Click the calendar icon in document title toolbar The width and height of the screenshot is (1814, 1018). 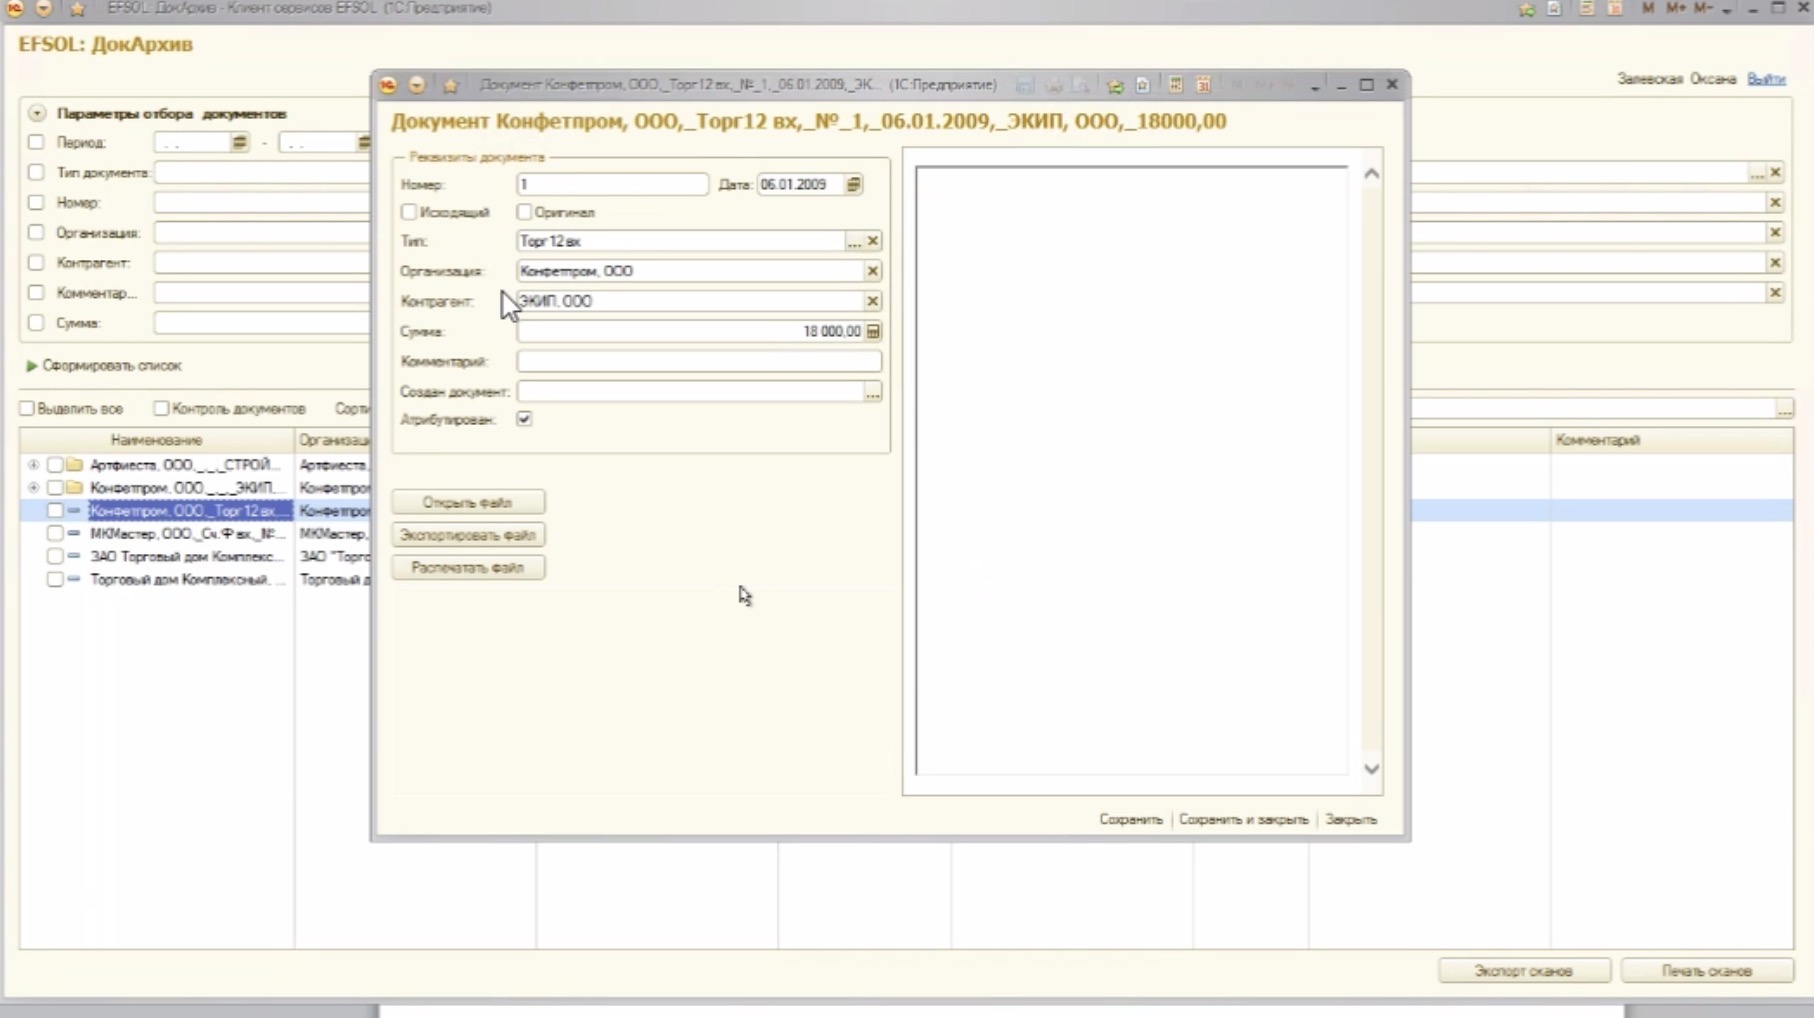tap(1204, 85)
